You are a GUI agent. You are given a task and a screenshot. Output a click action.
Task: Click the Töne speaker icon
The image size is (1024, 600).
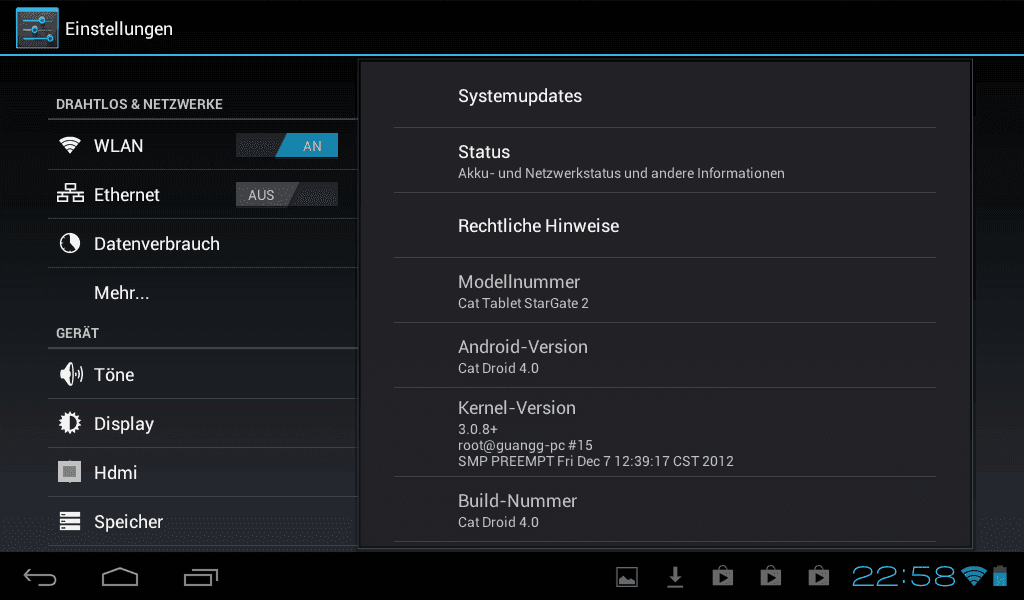click(x=71, y=374)
